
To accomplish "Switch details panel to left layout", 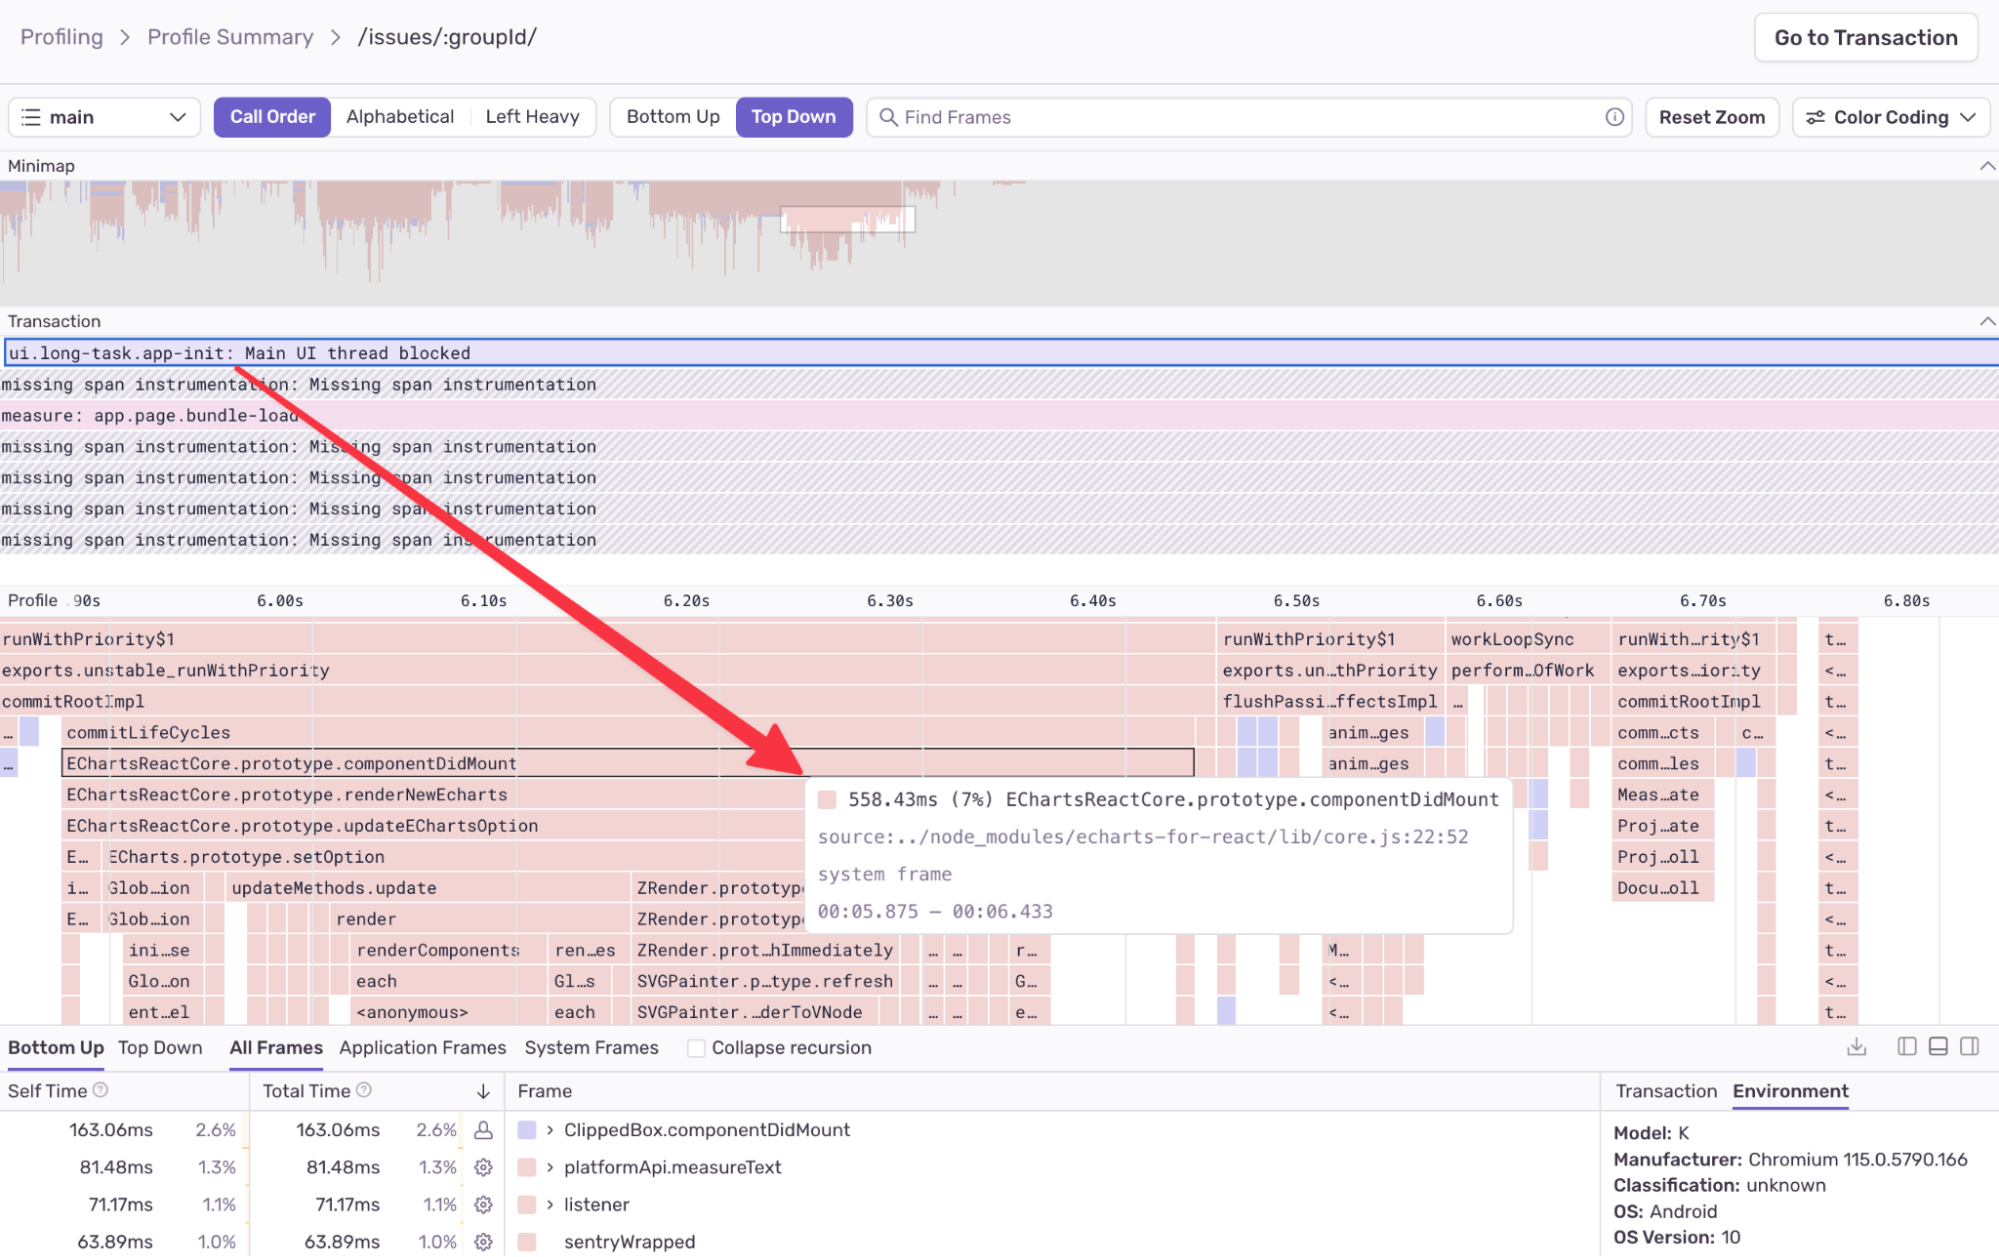I will [1906, 1047].
